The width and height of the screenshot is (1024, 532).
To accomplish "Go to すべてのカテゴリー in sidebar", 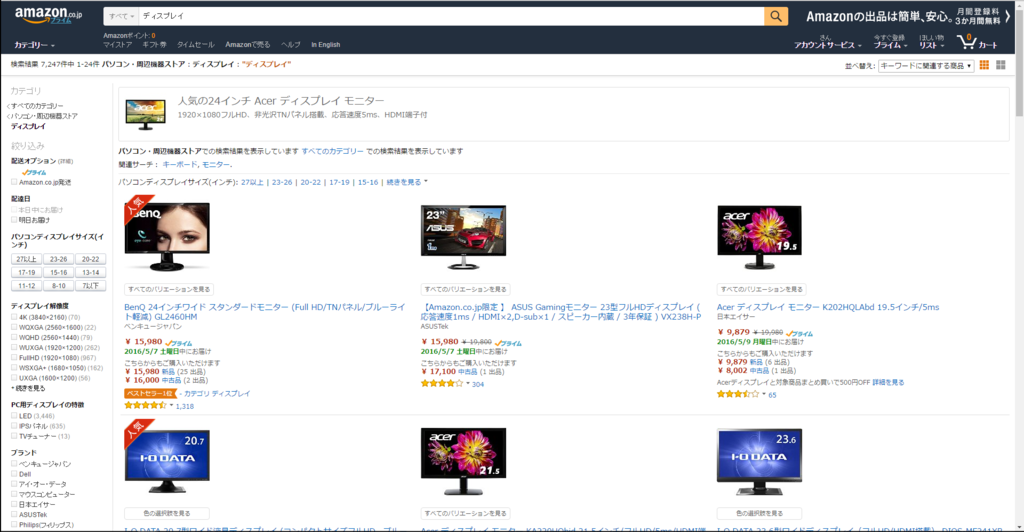I will 37,106.
